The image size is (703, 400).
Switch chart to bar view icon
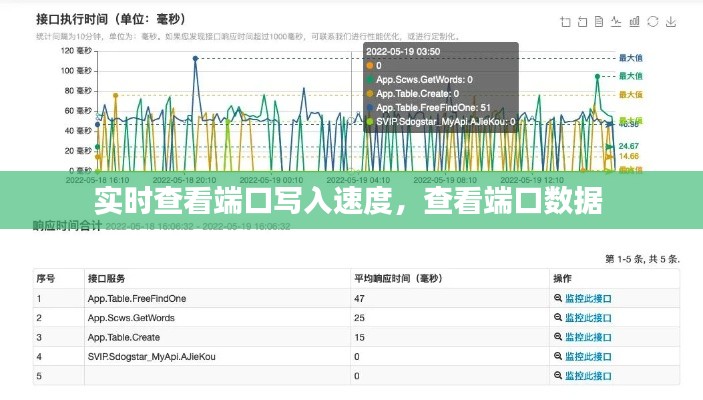pyautogui.click(x=635, y=20)
